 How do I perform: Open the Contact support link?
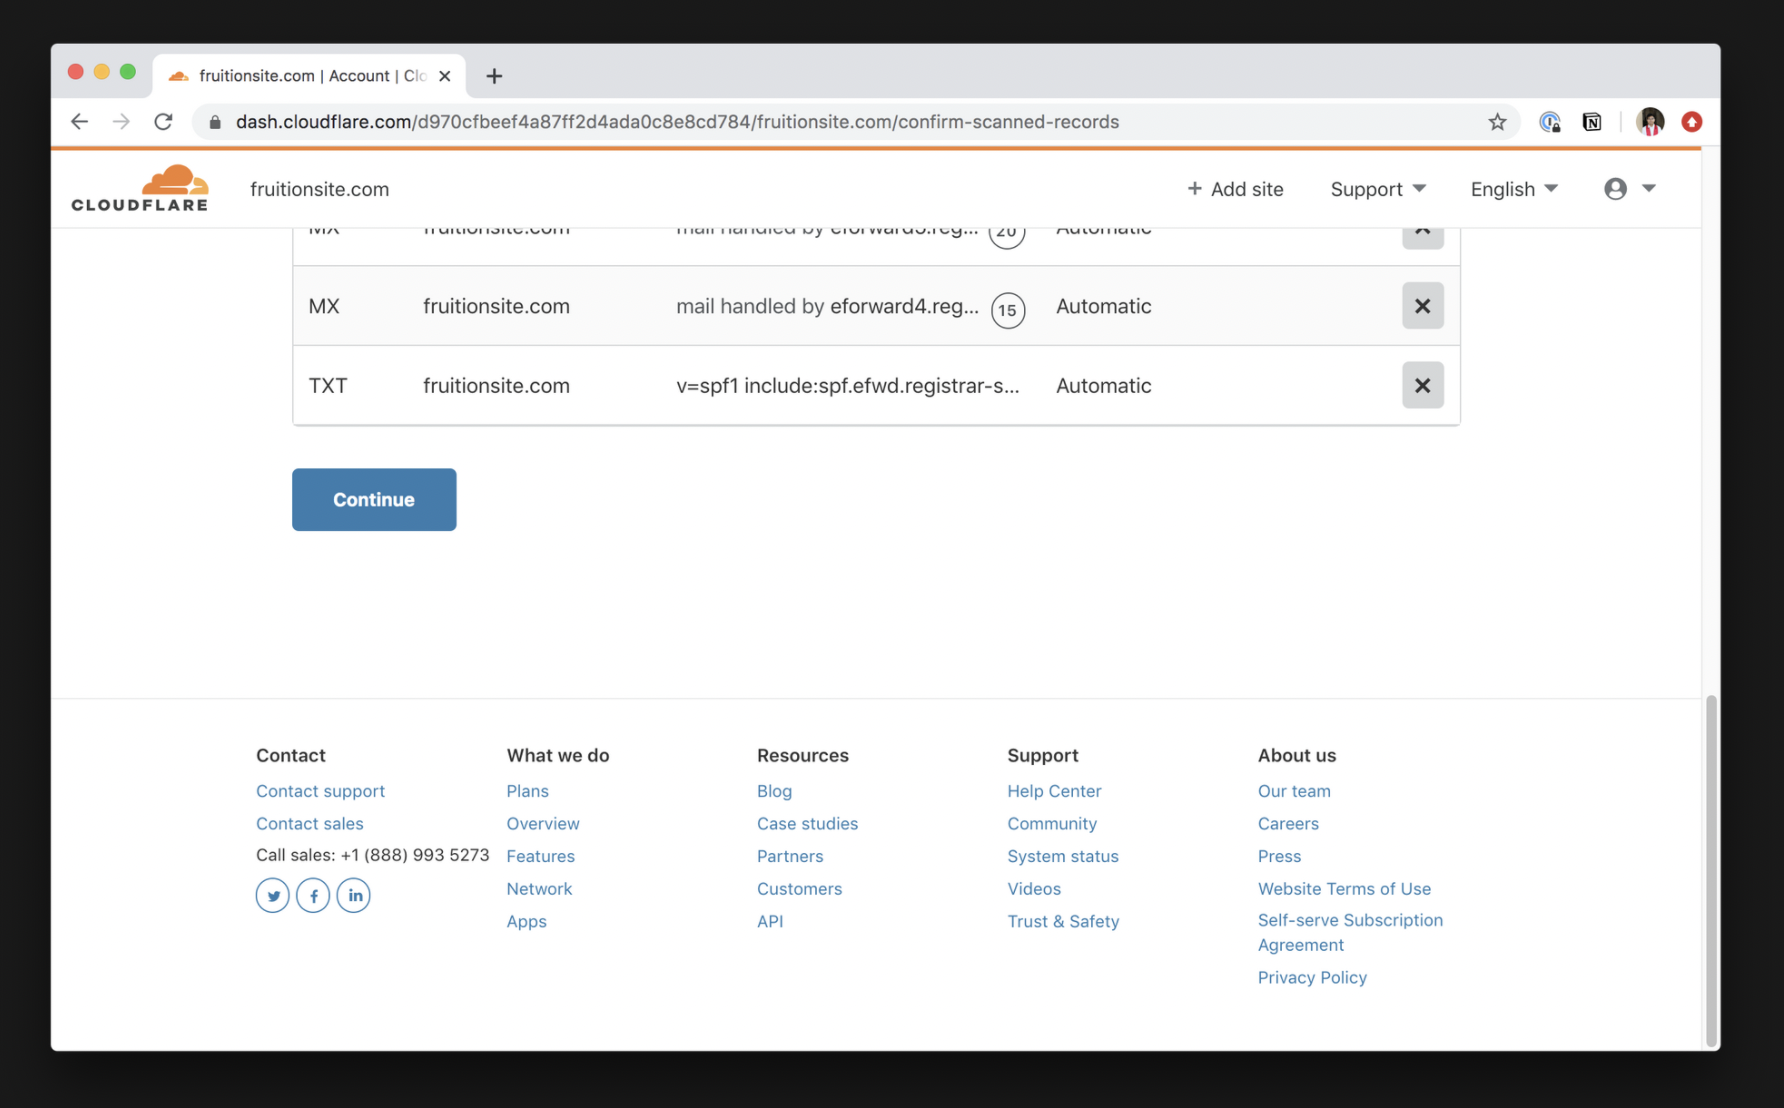tap(320, 791)
